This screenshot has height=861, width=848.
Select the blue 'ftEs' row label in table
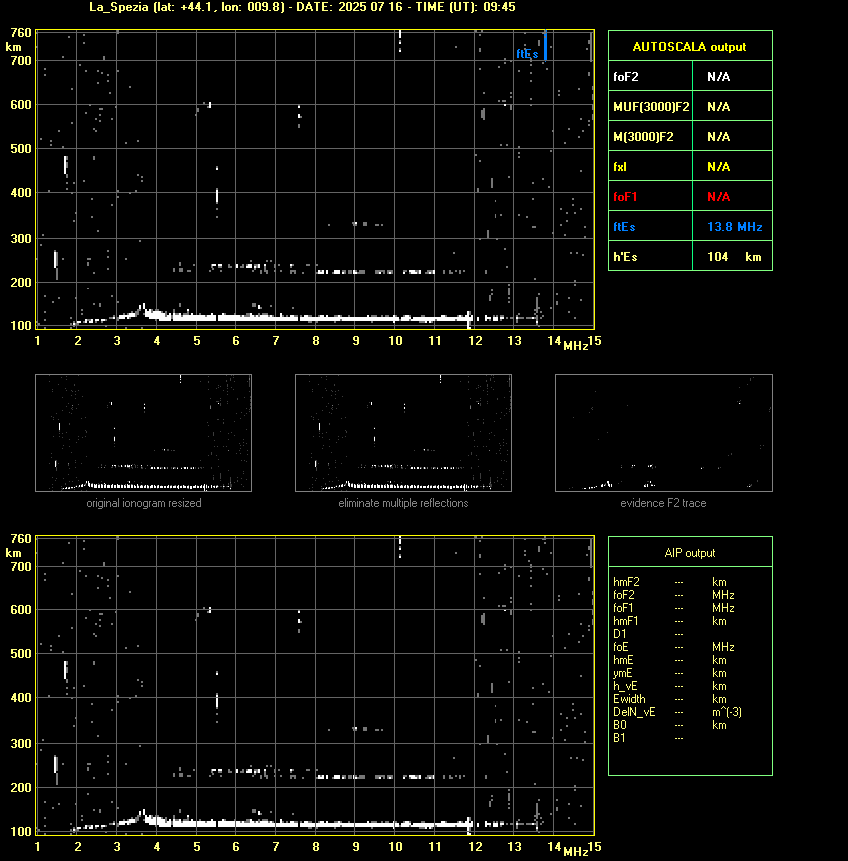624,227
